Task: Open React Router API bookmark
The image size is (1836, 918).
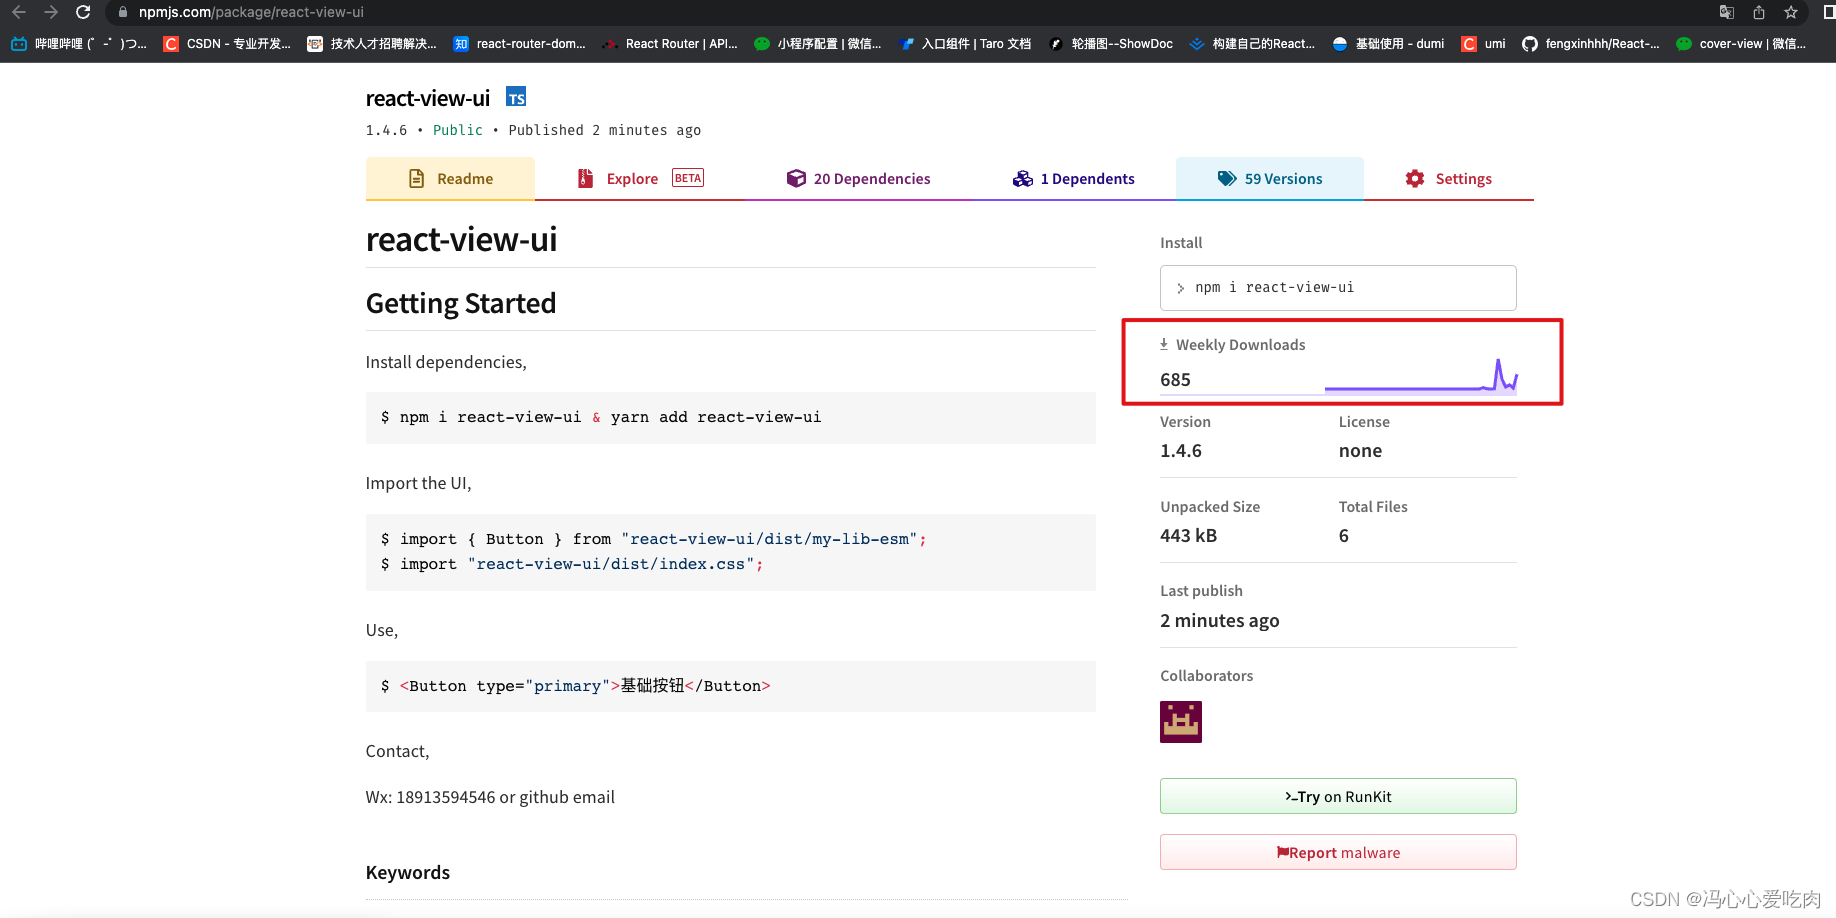Action: click(x=670, y=44)
